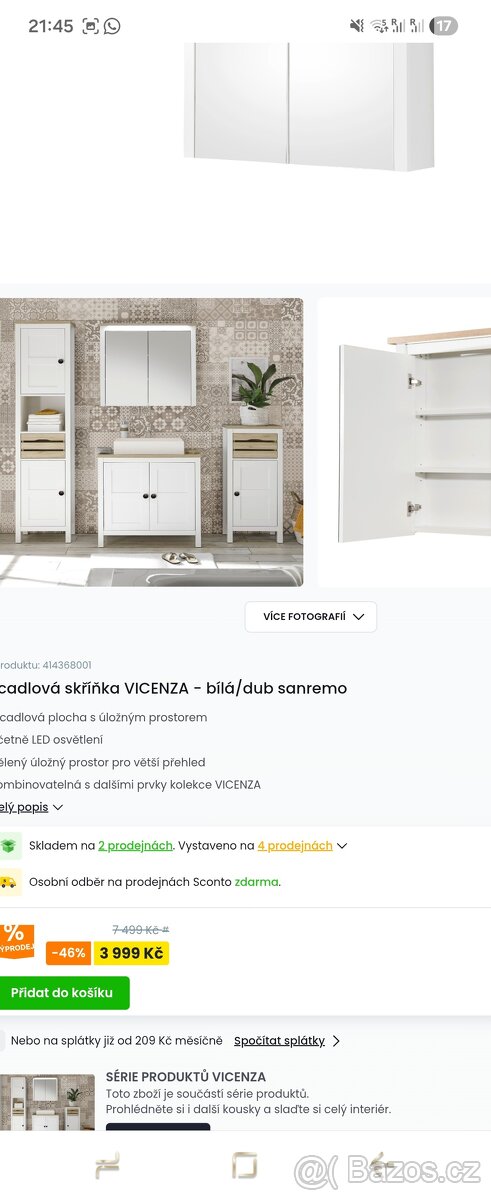Tap the WhatsApp notification icon
491x1200 pixels.
[x=112, y=26]
